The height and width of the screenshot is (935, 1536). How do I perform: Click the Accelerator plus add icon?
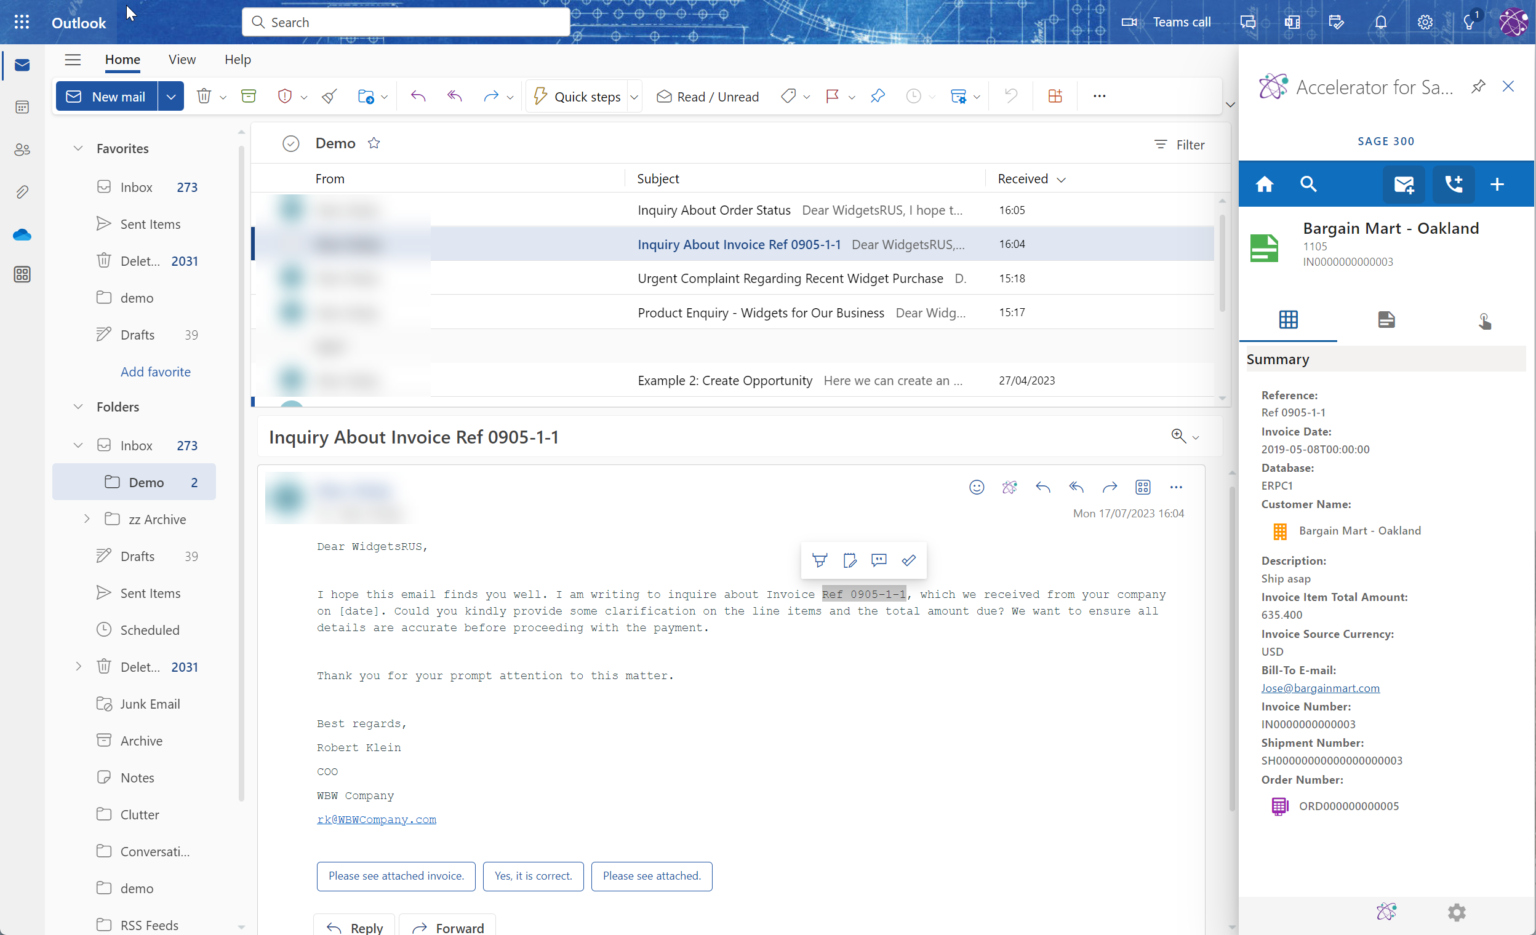[1497, 184]
